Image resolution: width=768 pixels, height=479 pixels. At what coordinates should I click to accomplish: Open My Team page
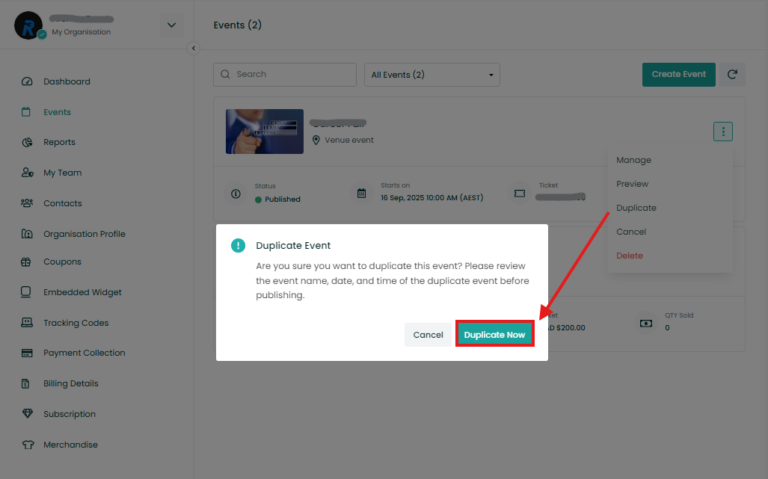(62, 173)
